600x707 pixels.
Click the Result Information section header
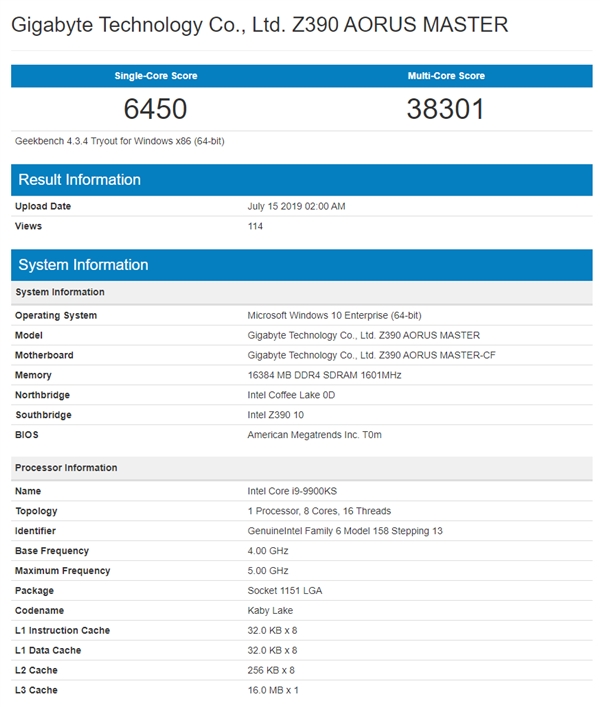click(302, 180)
